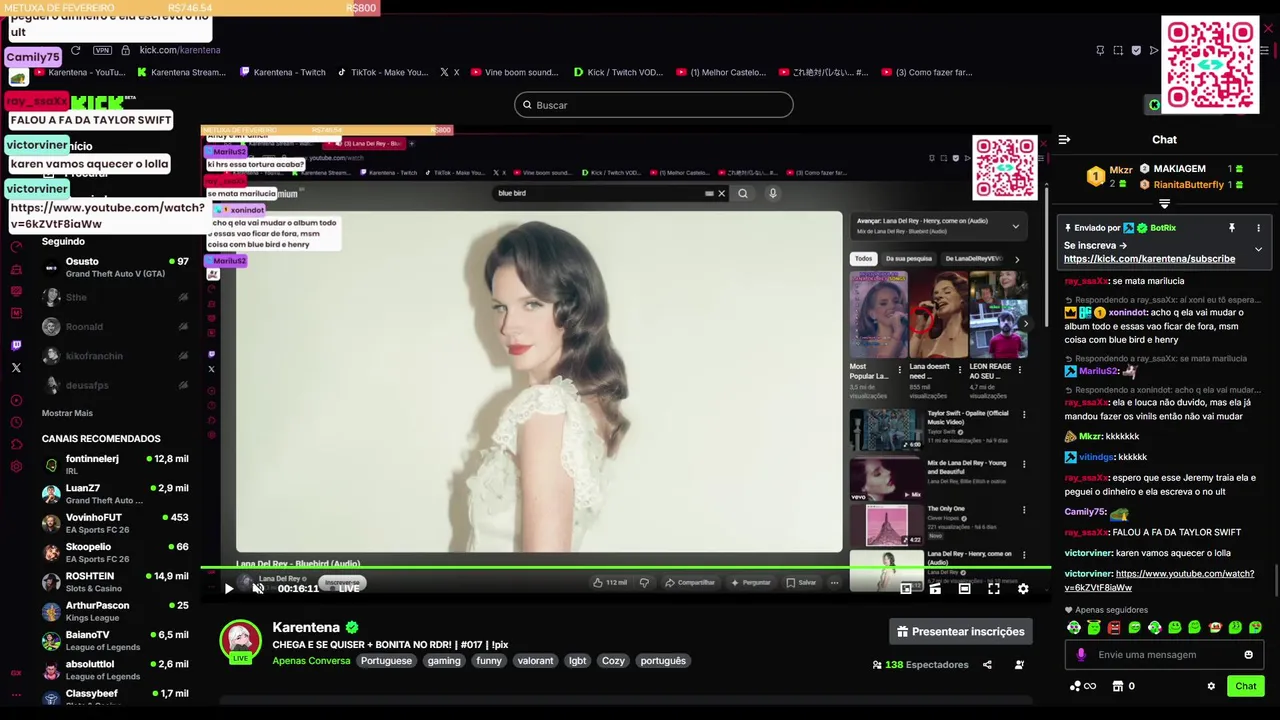This screenshot has height=720, width=1280.
Task: Switch to the Vine boom sound browser tab
Action: 513,72
